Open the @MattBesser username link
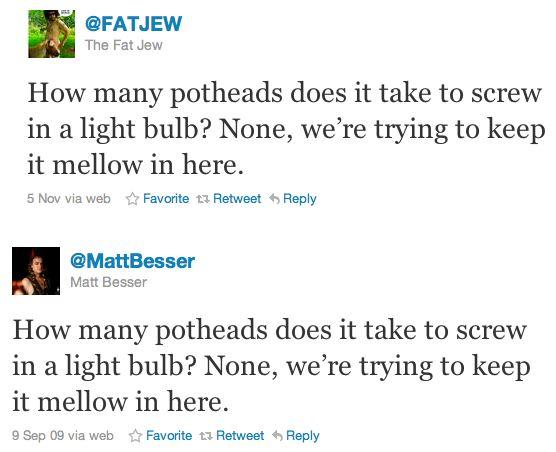 click(133, 261)
